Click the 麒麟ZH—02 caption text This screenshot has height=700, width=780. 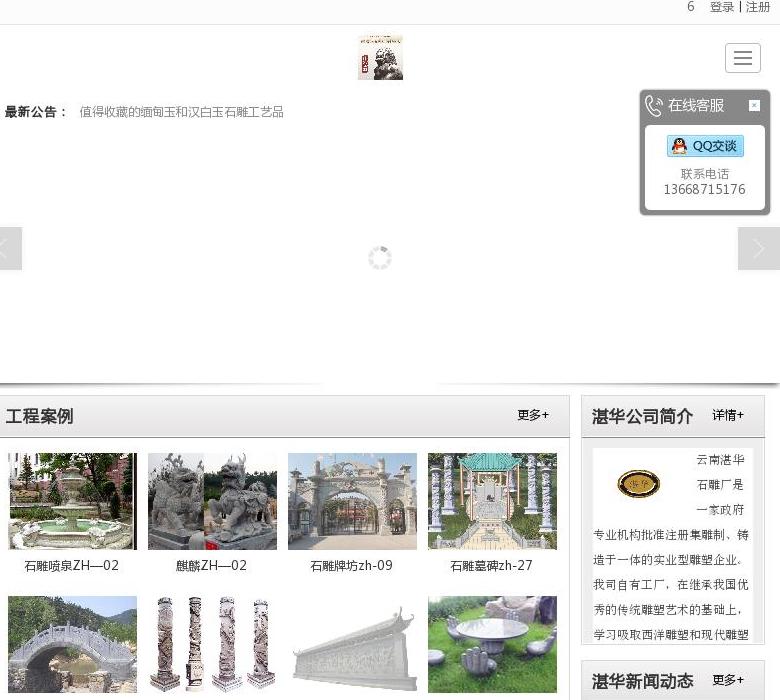coord(211,565)
